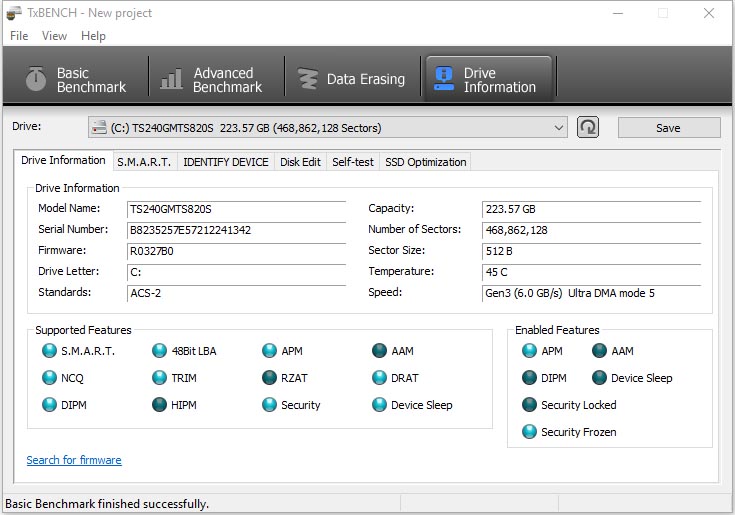Screen dimensions: 735x515
Task: Open the File menu
Action: pos(19,36)
